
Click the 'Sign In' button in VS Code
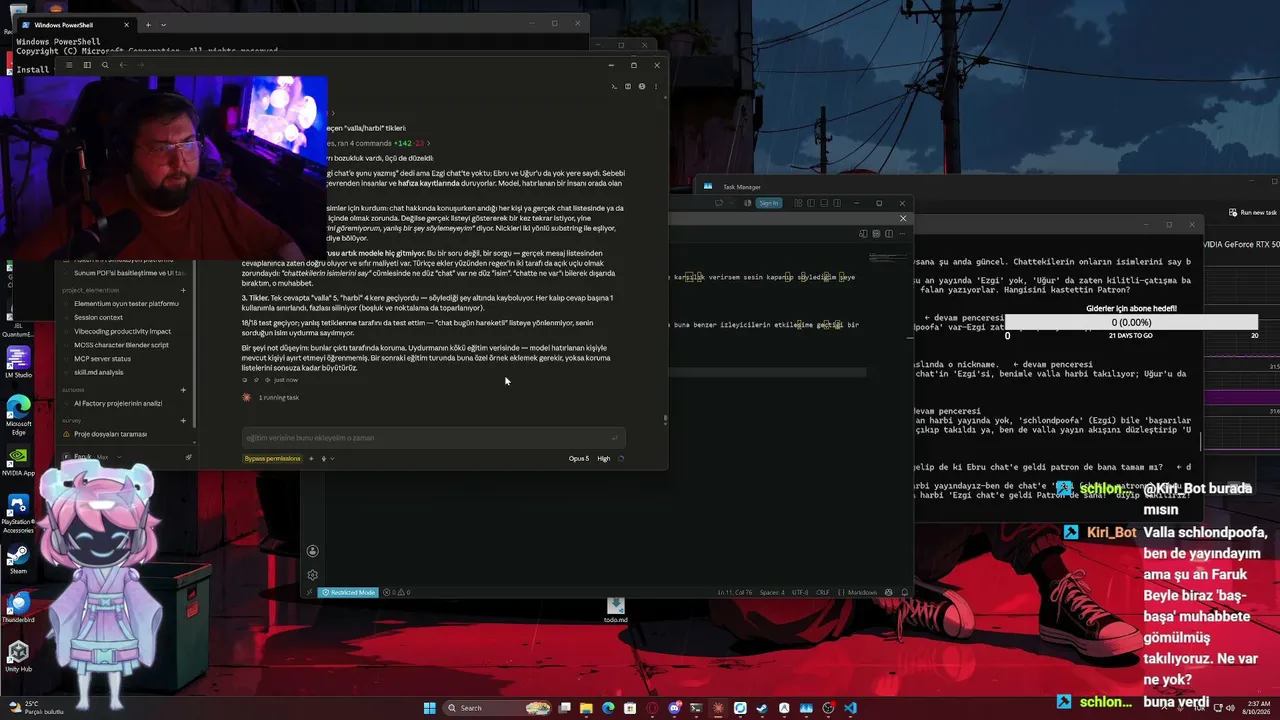click(x=768, y=203)
